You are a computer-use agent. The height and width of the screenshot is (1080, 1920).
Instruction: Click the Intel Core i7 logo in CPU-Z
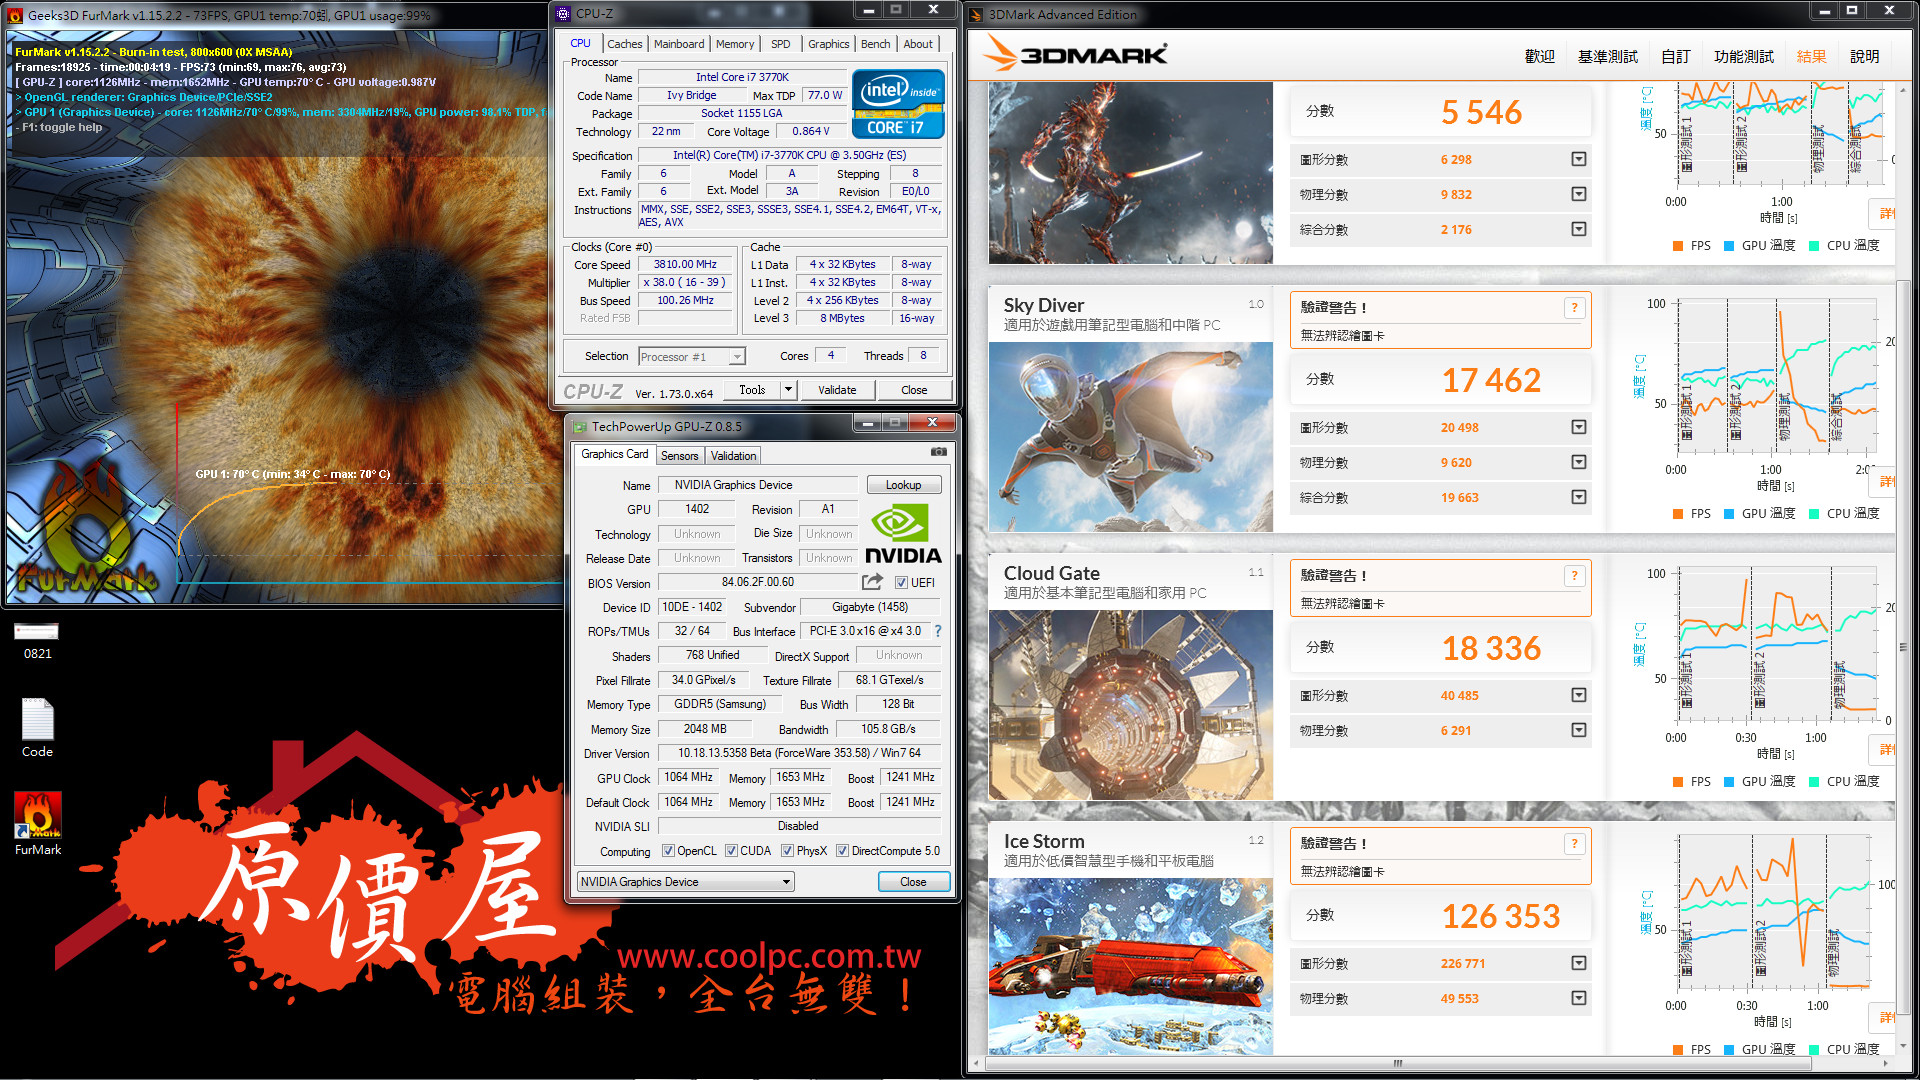(x=898, y=104)
